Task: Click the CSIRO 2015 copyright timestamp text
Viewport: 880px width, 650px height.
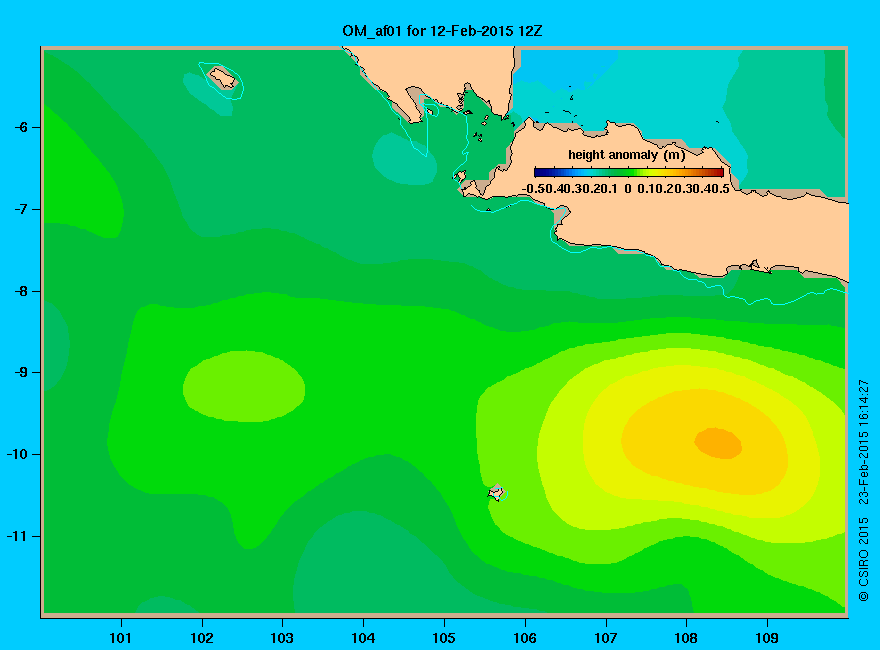Action: tap(864, 491)
